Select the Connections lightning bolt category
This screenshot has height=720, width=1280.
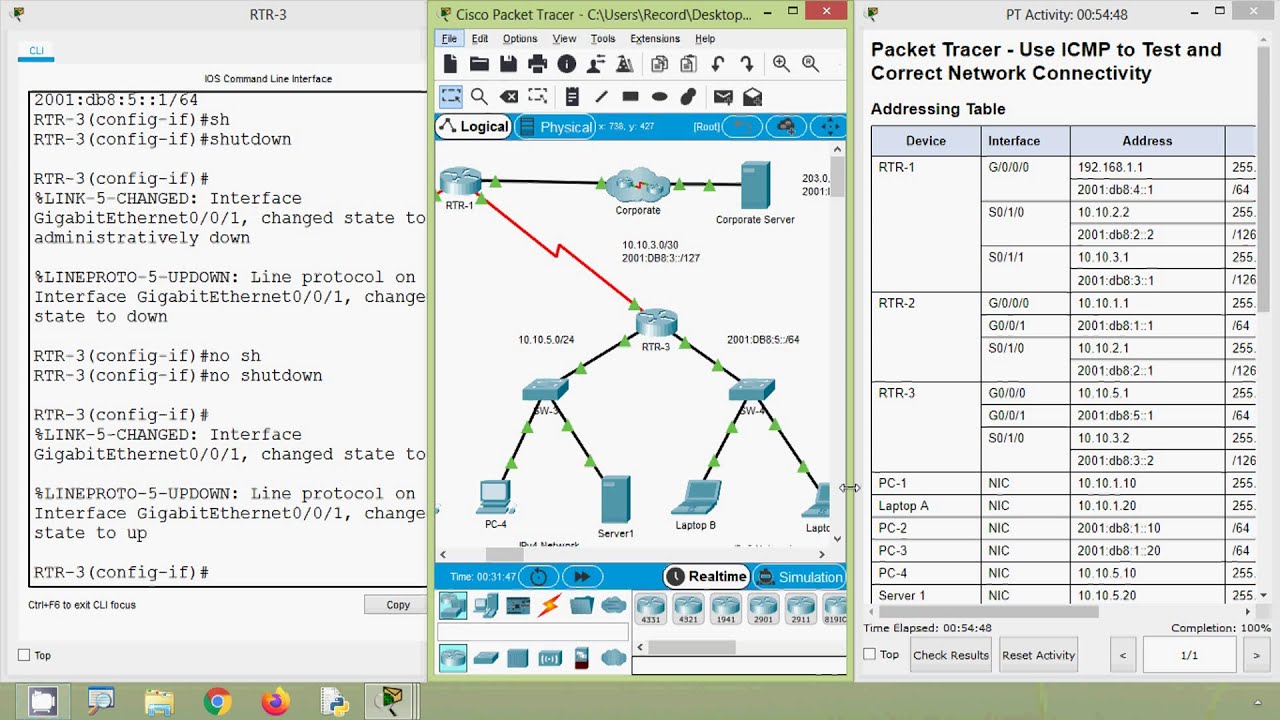[549, 605]
